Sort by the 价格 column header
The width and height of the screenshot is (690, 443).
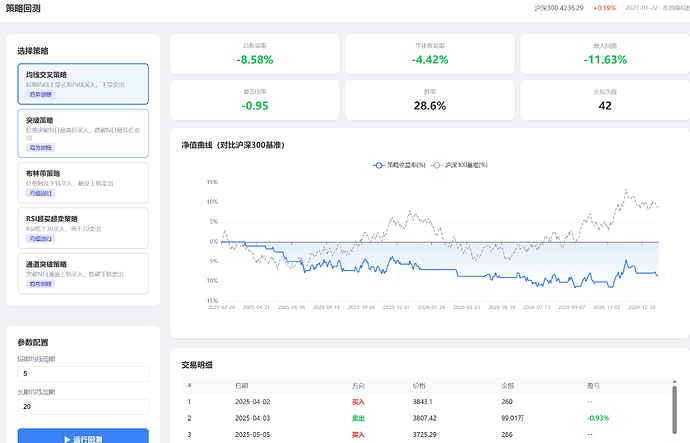pos(419,386)
